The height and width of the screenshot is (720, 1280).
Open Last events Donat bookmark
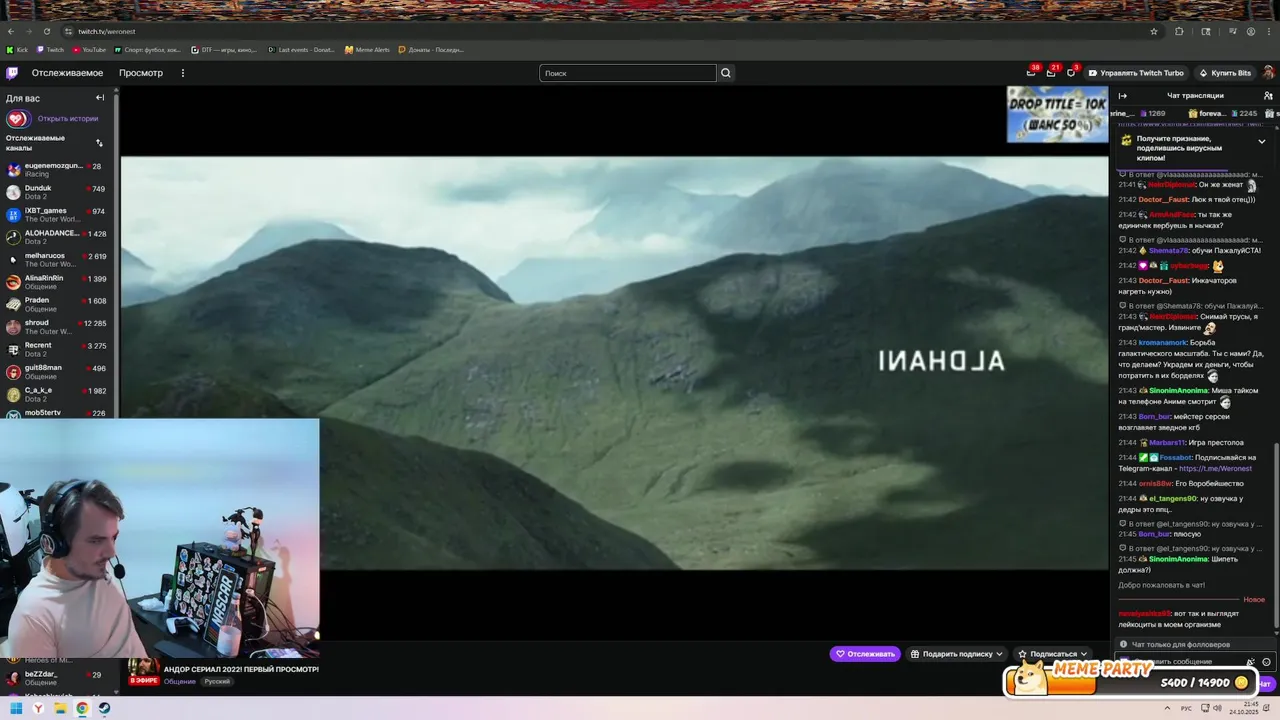pos(301,49)
